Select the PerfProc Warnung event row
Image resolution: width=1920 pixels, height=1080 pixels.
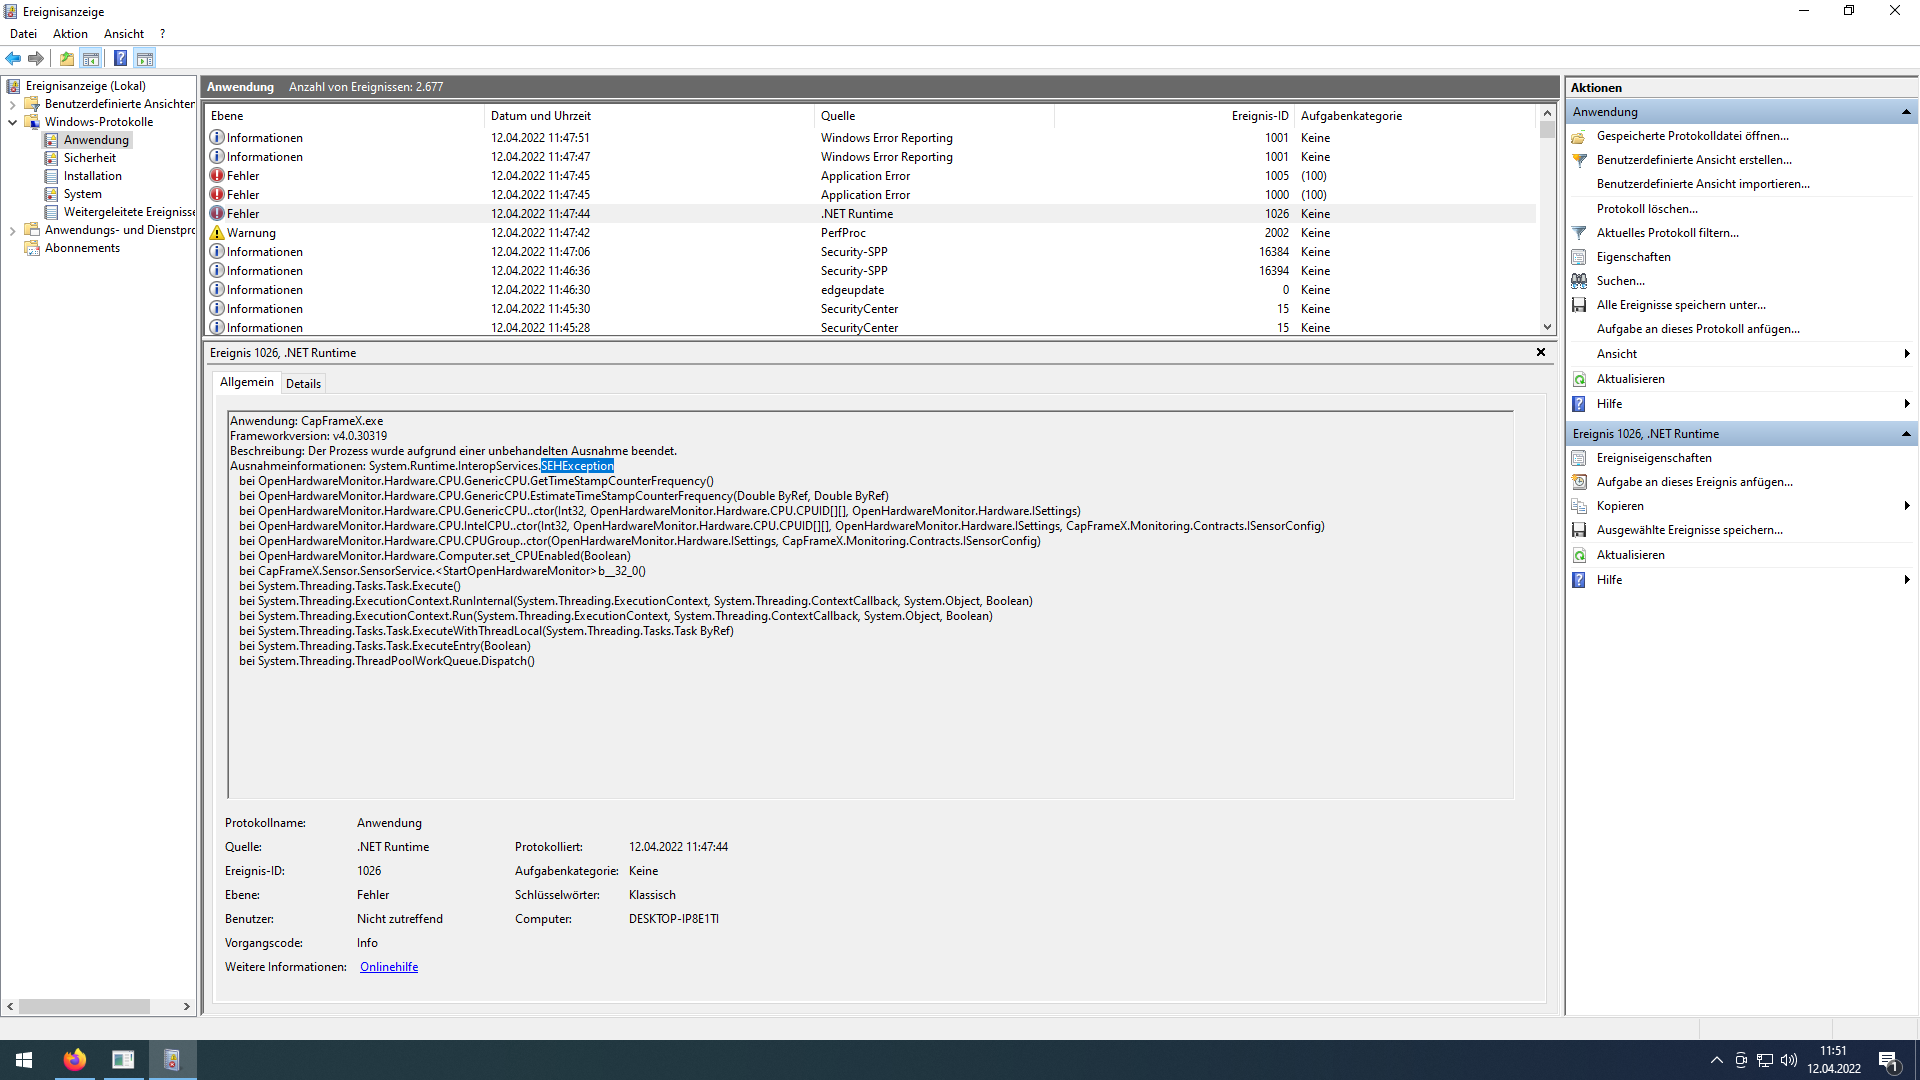pyautogui.click(x=843, y=233)
